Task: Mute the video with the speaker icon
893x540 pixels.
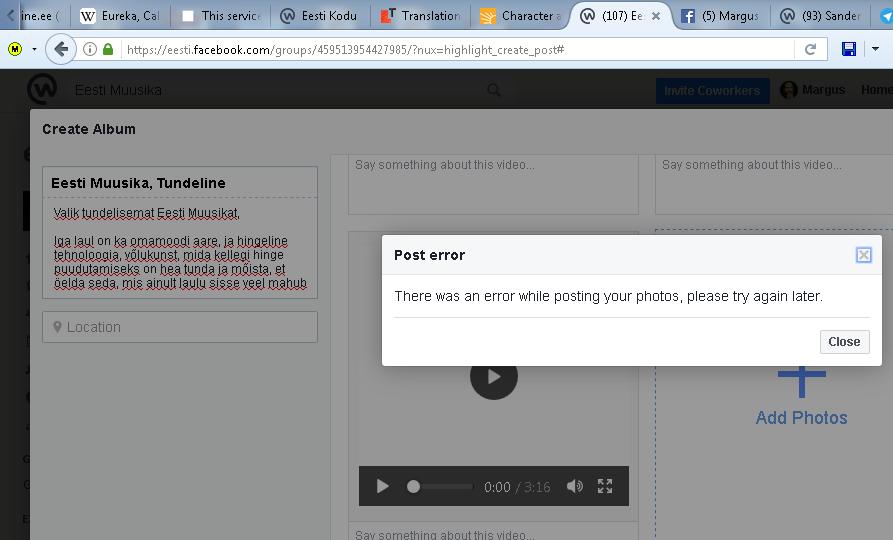Action: 575,487
